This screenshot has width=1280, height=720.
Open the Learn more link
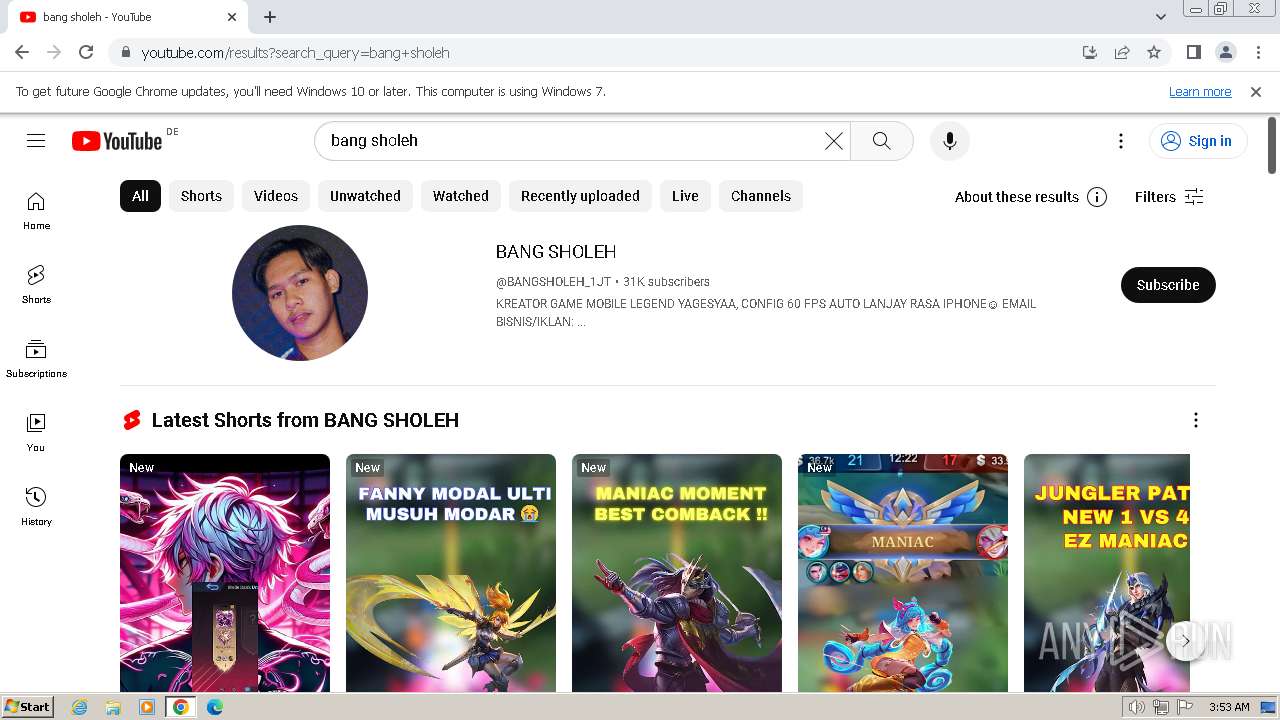tap(1200, 91)
